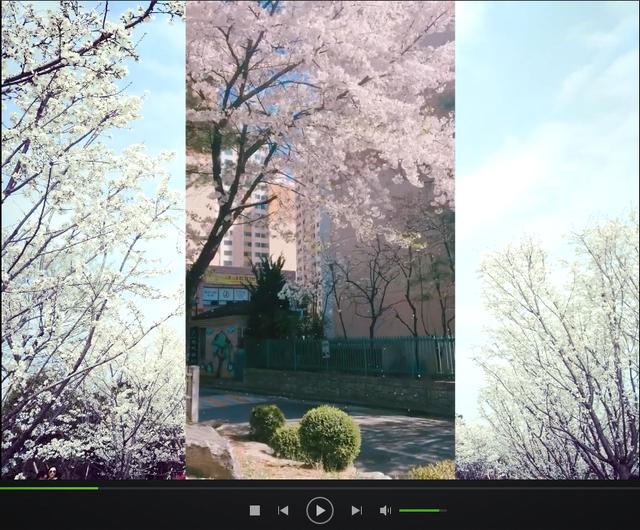The width and height of the screenshot is (640, 530).
Task: Click the center of the vertical video frame
Action: click(x=320, y=240)
